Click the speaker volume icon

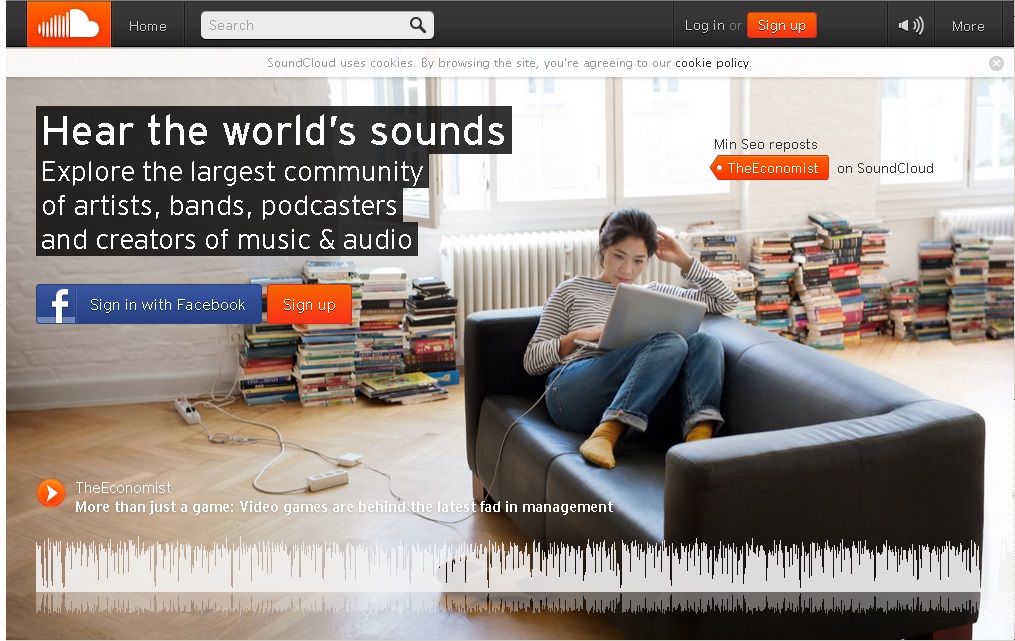coord(911,23)
